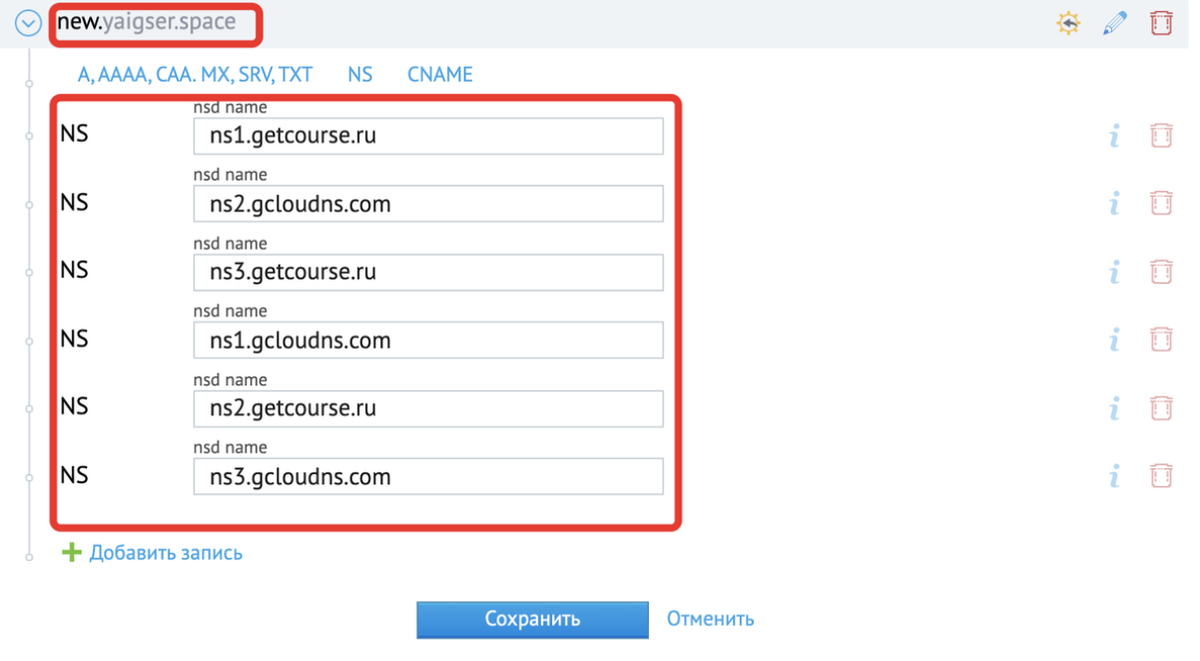Delete the ns1.getcourse.ru NS record
The image size is (1200, 661).
coord(1161,135)
